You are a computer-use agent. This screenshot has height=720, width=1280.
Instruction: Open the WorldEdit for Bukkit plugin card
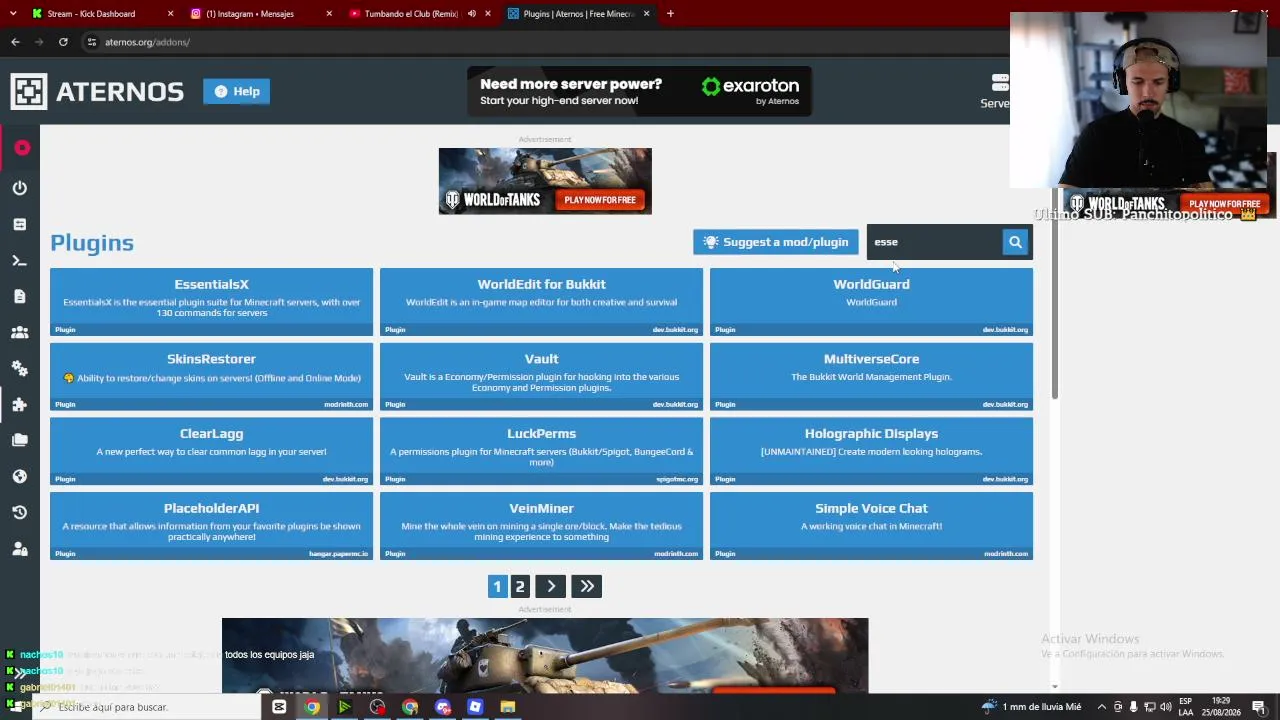tap(541, 302)
